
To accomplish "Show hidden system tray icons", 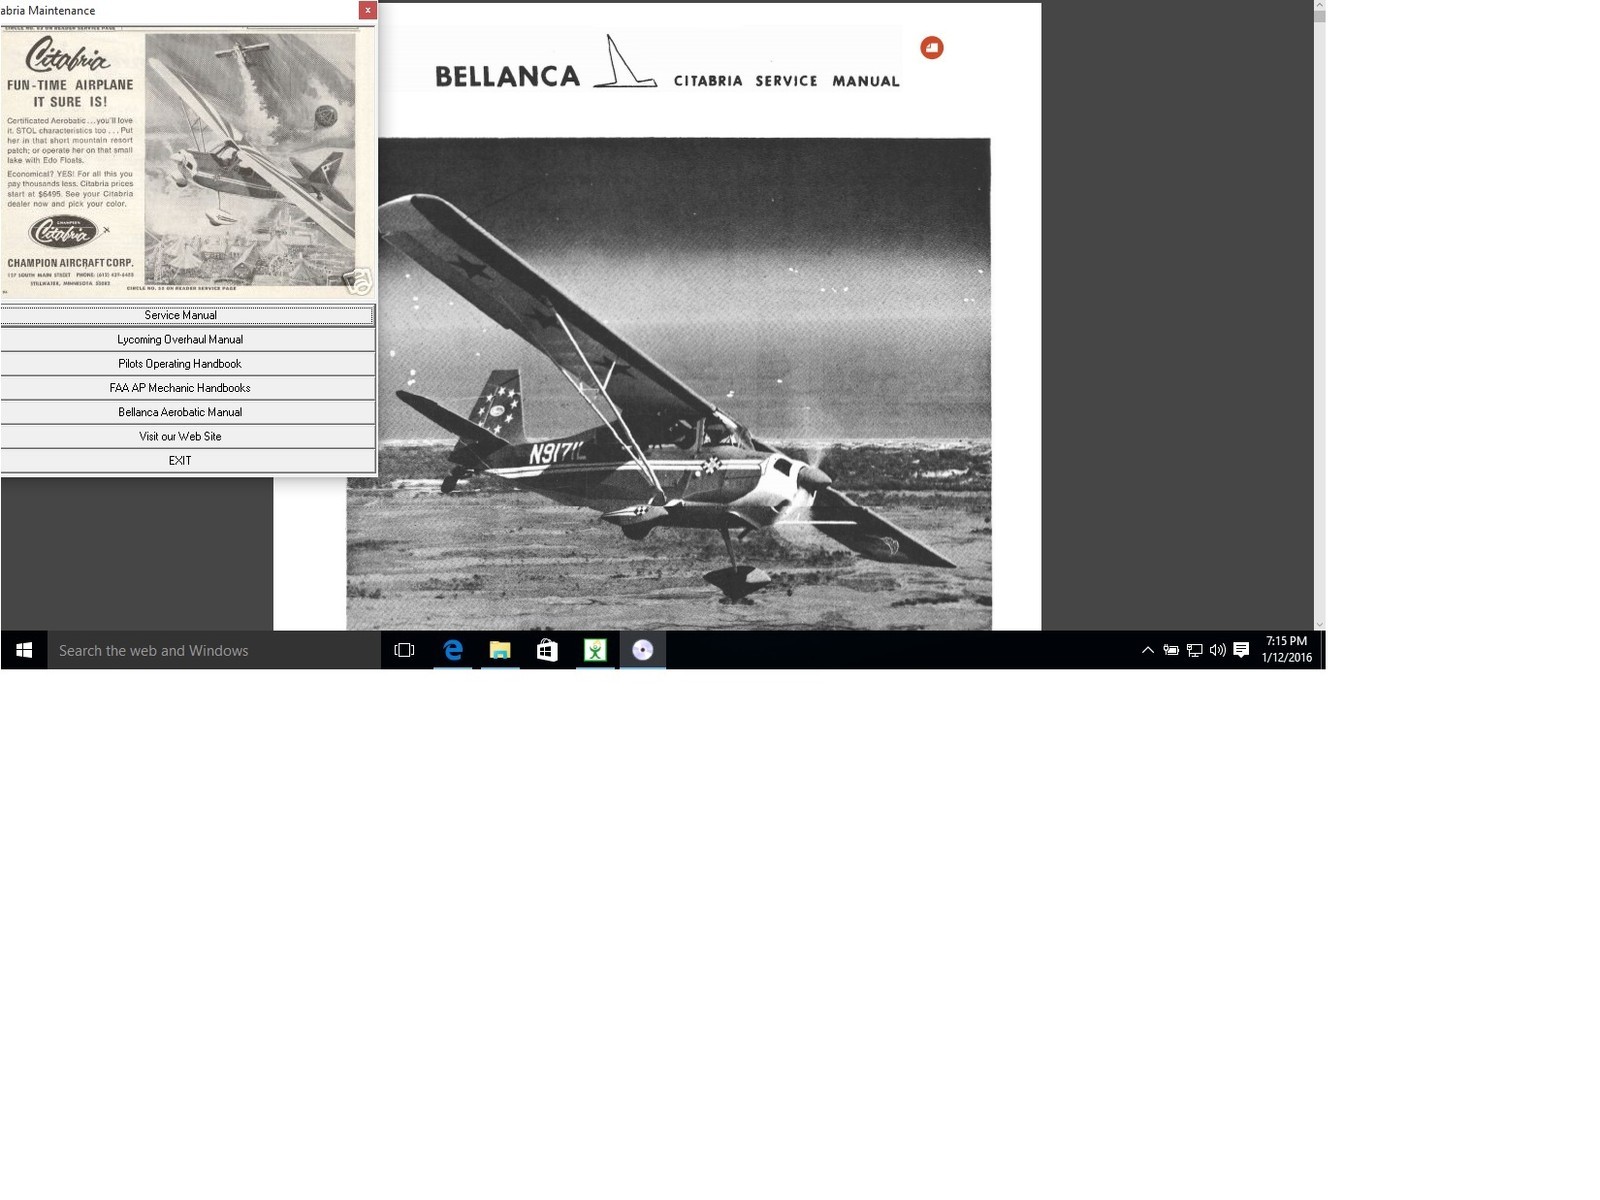I will click(x=1148, y=650).
